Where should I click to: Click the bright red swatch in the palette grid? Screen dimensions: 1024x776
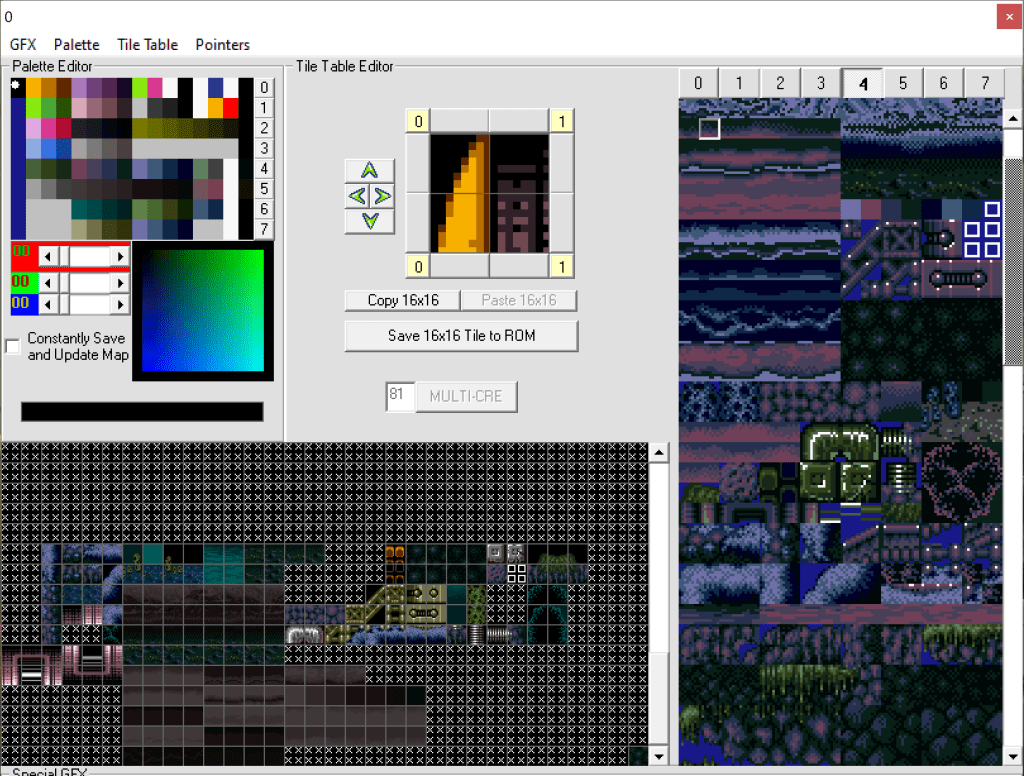231,108
